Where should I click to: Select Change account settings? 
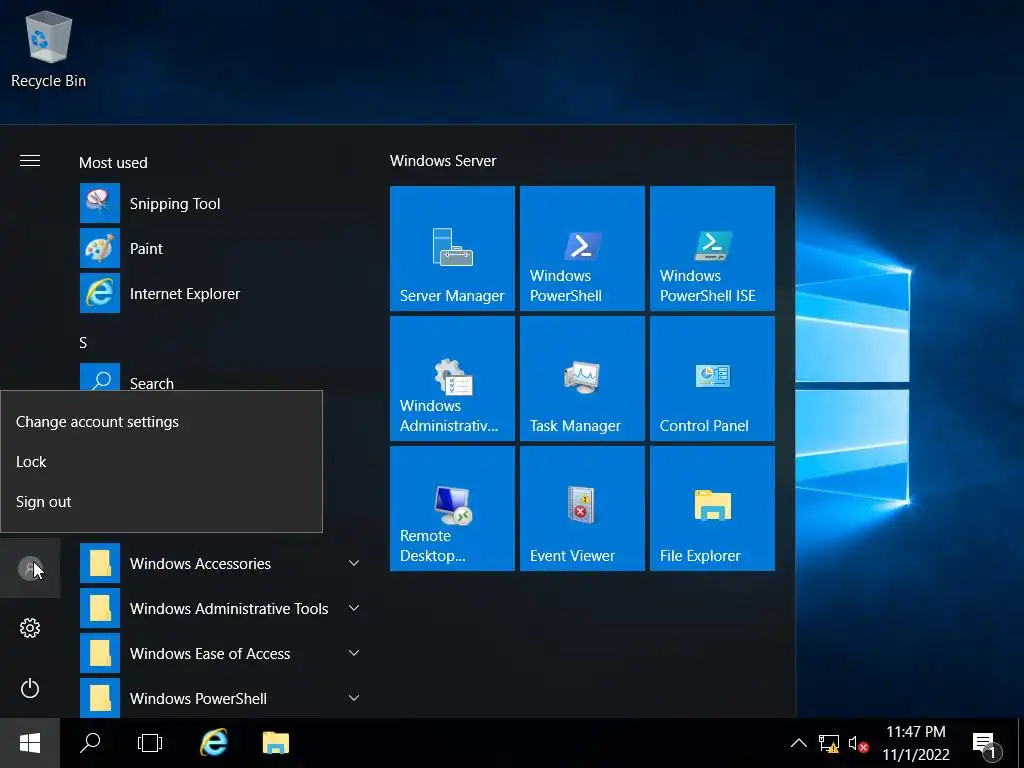[x=161, y=422]
